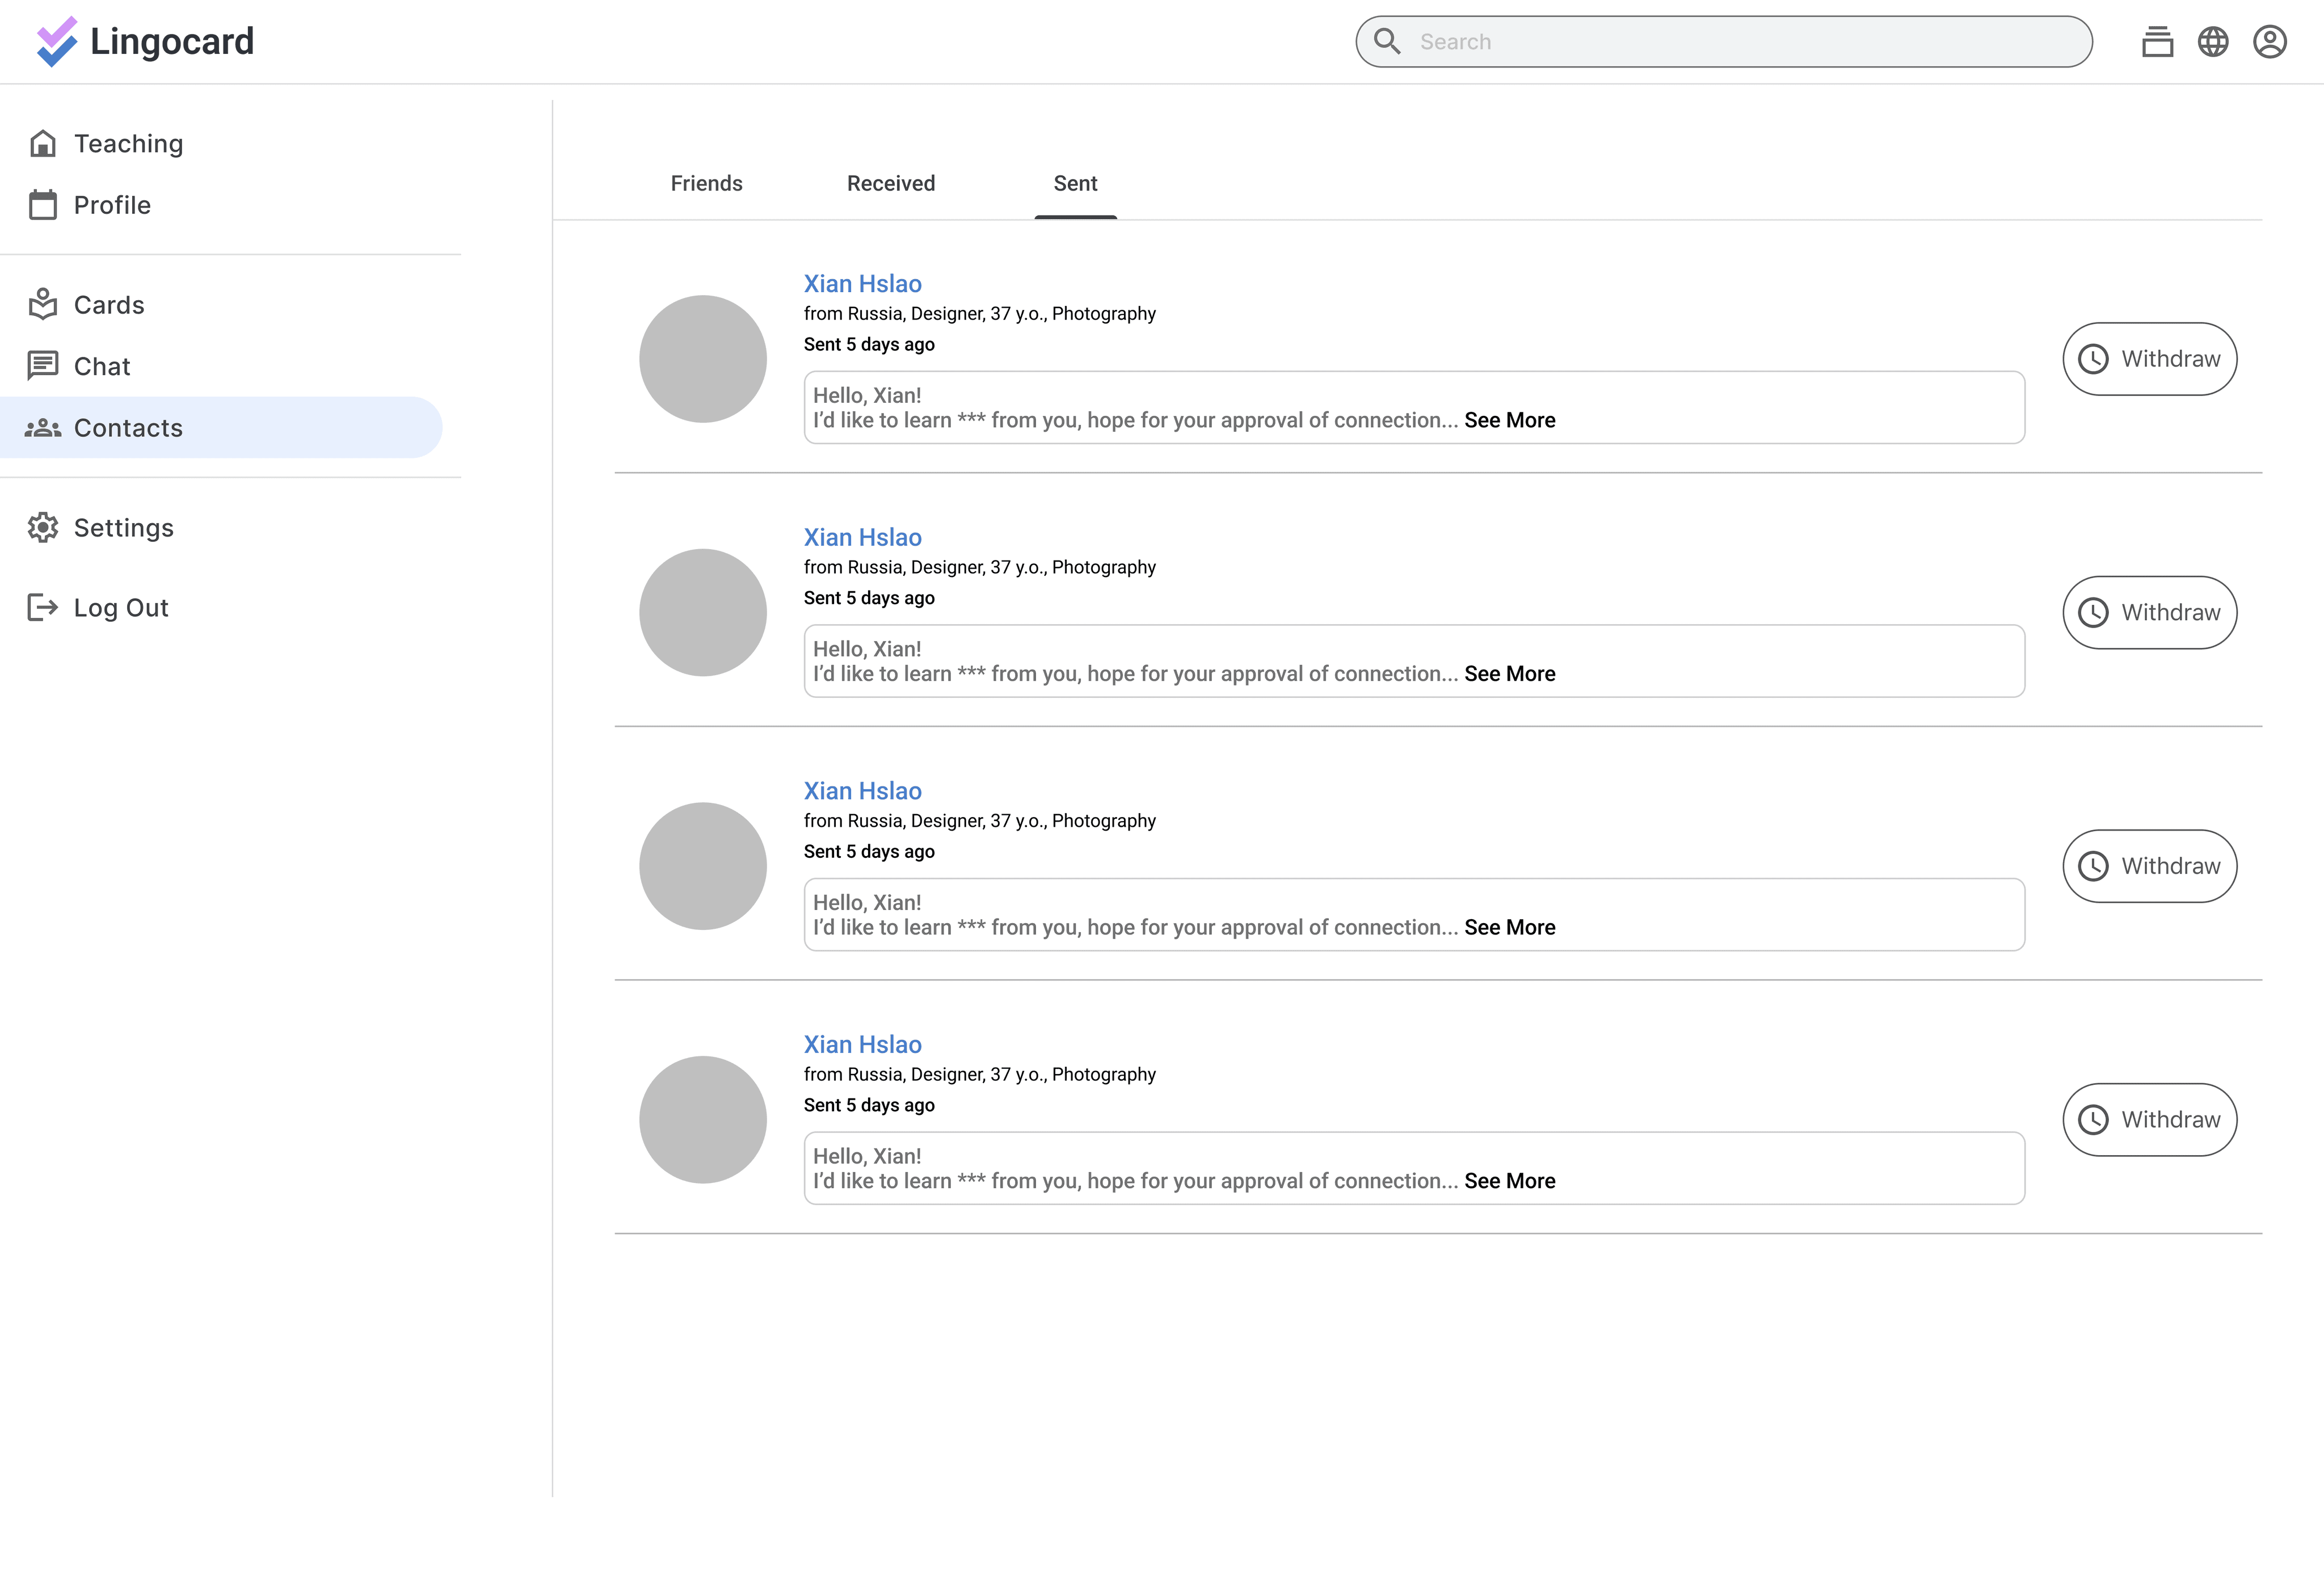Click the clock icon in first Withdraw button

[2093, 359]
